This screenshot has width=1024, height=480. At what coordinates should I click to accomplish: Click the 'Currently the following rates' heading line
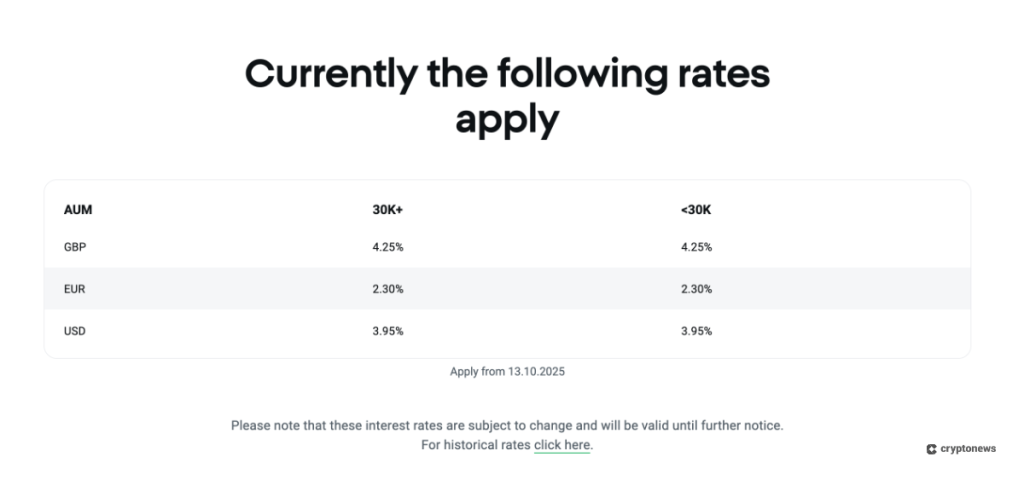click(x=507, y=76)
